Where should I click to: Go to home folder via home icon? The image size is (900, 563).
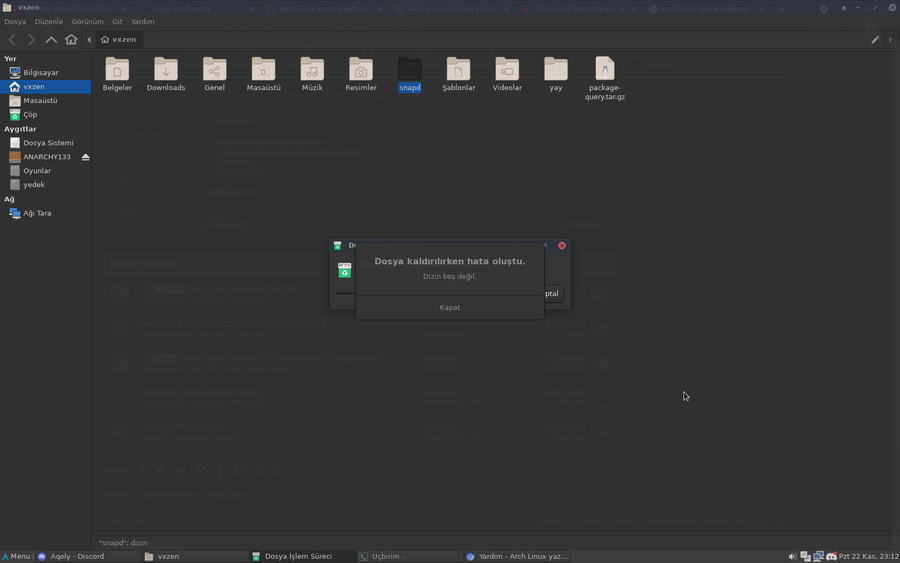[x=71, y=39]
